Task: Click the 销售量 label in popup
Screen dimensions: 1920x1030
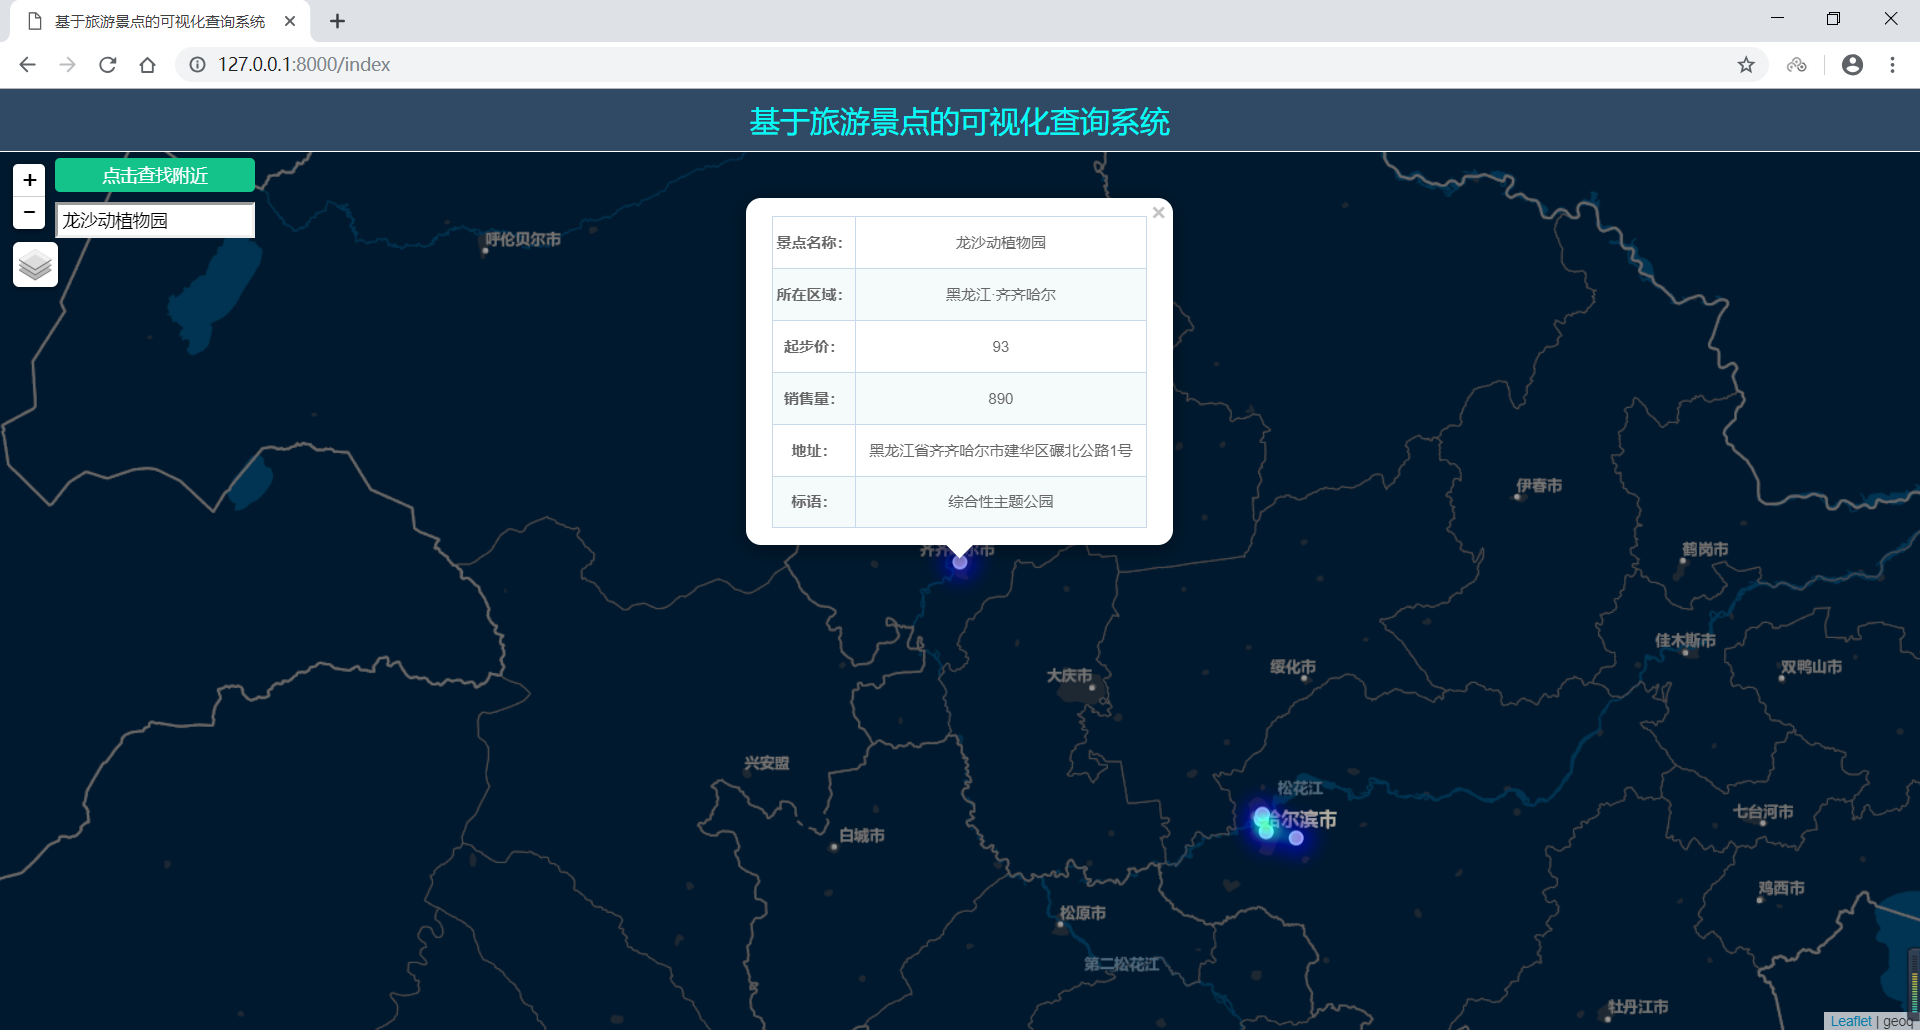Action: [809, 398]
